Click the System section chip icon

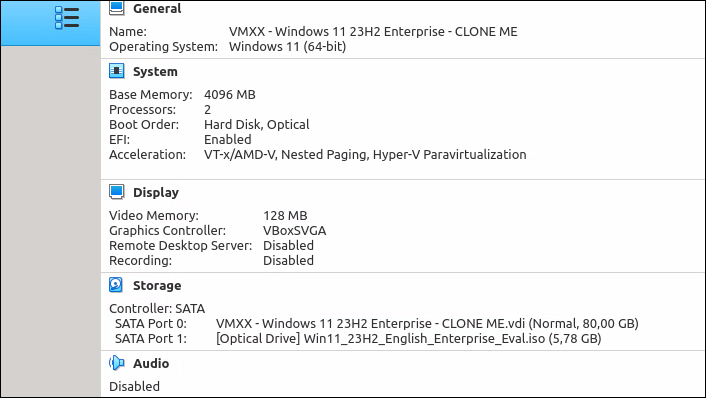(117, 71)
